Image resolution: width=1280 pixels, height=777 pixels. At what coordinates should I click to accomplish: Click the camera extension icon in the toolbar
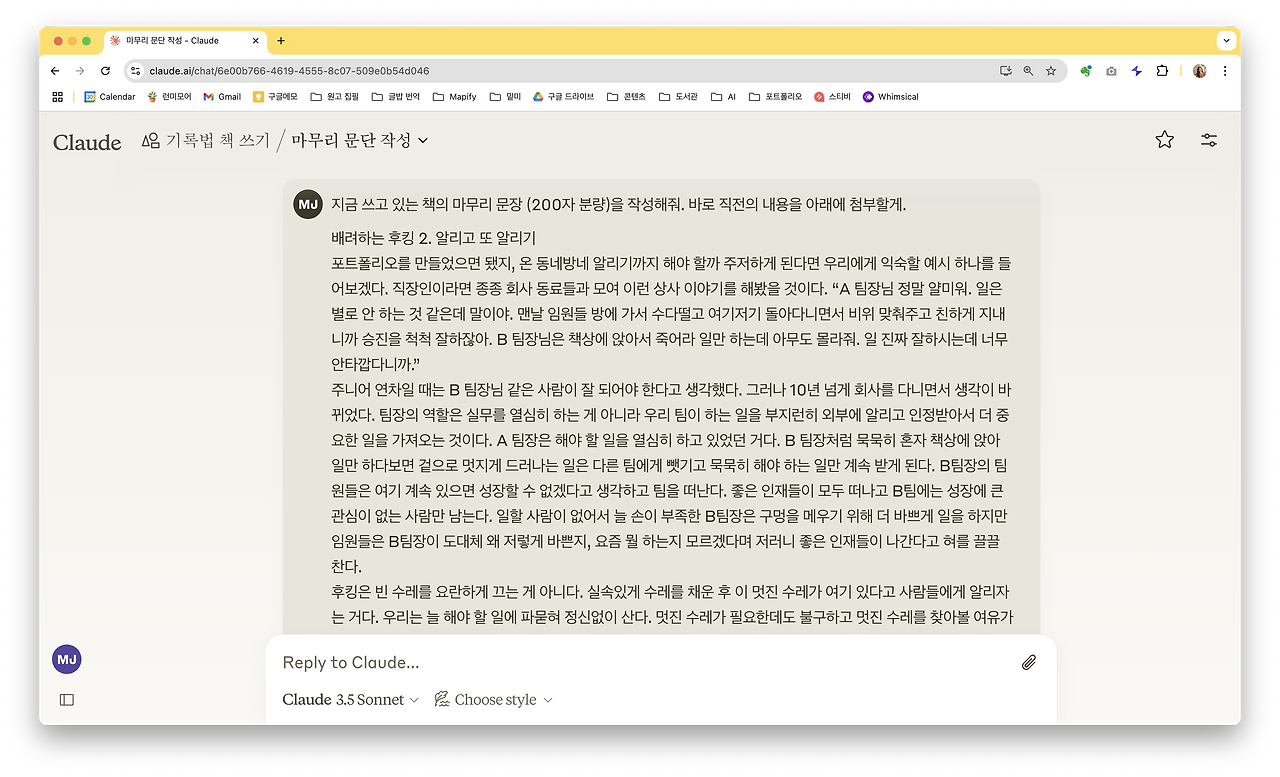coord(1111,71)
